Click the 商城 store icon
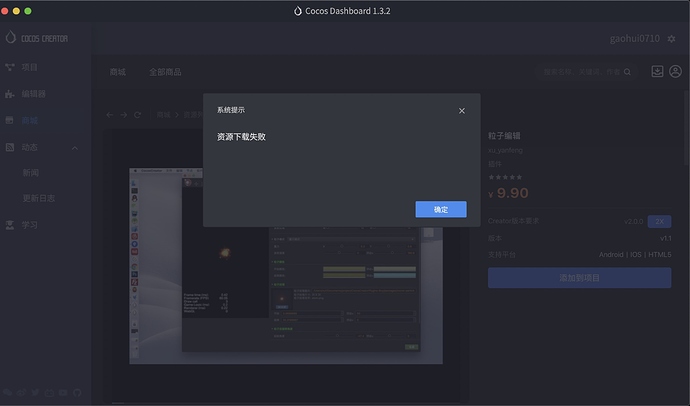Image resolution: width=690 pixels, height=406 pixels. [x=10, y=121]
